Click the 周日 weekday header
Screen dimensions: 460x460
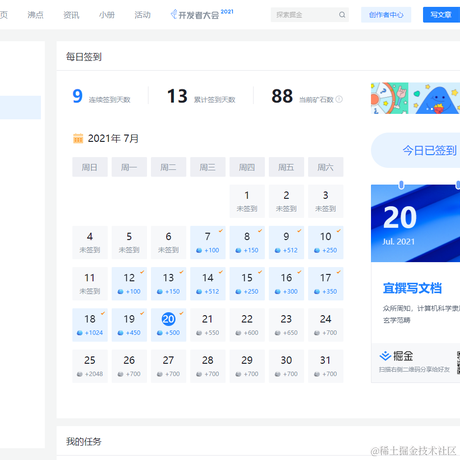click(90, 167)
